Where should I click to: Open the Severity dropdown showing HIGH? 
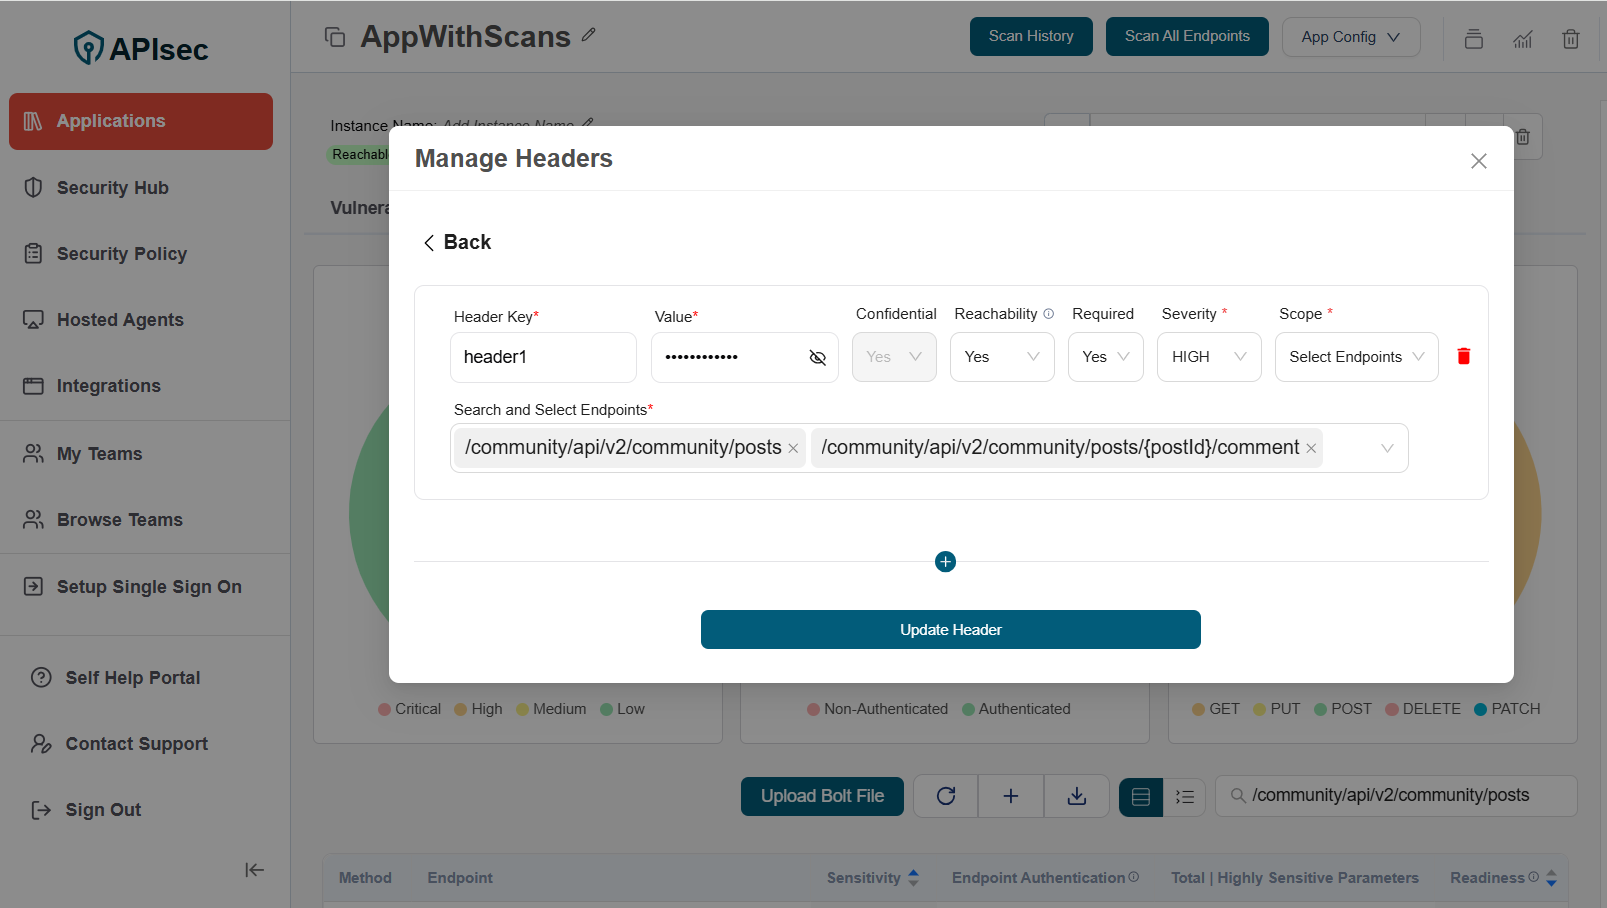click(1208, 356)
